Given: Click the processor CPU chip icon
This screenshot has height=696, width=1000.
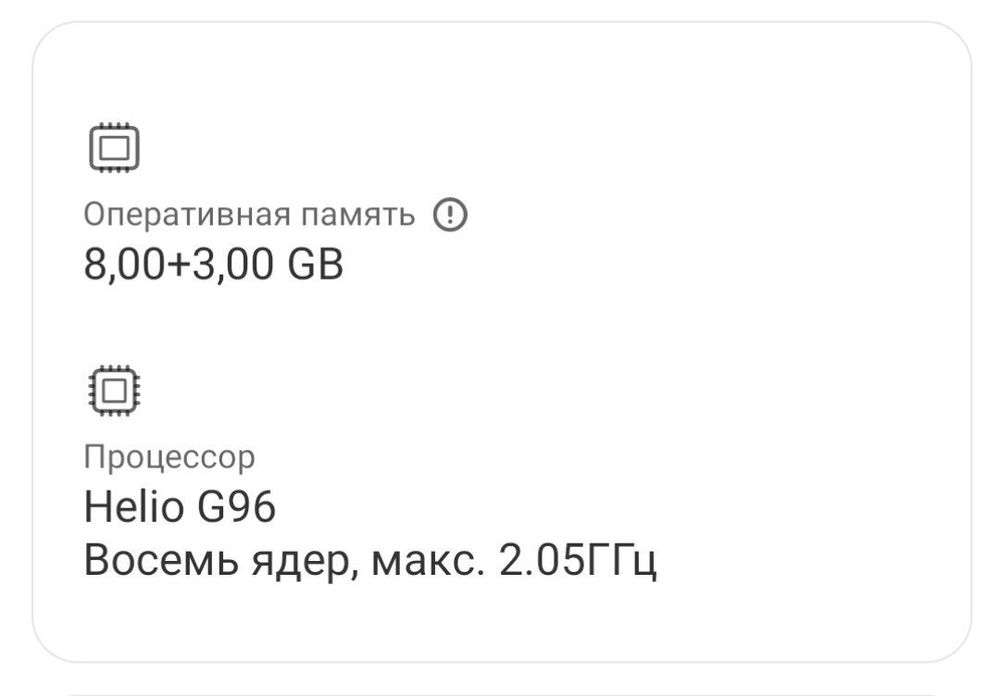Looking at the screenshot, I should click(x=114, y=390).
